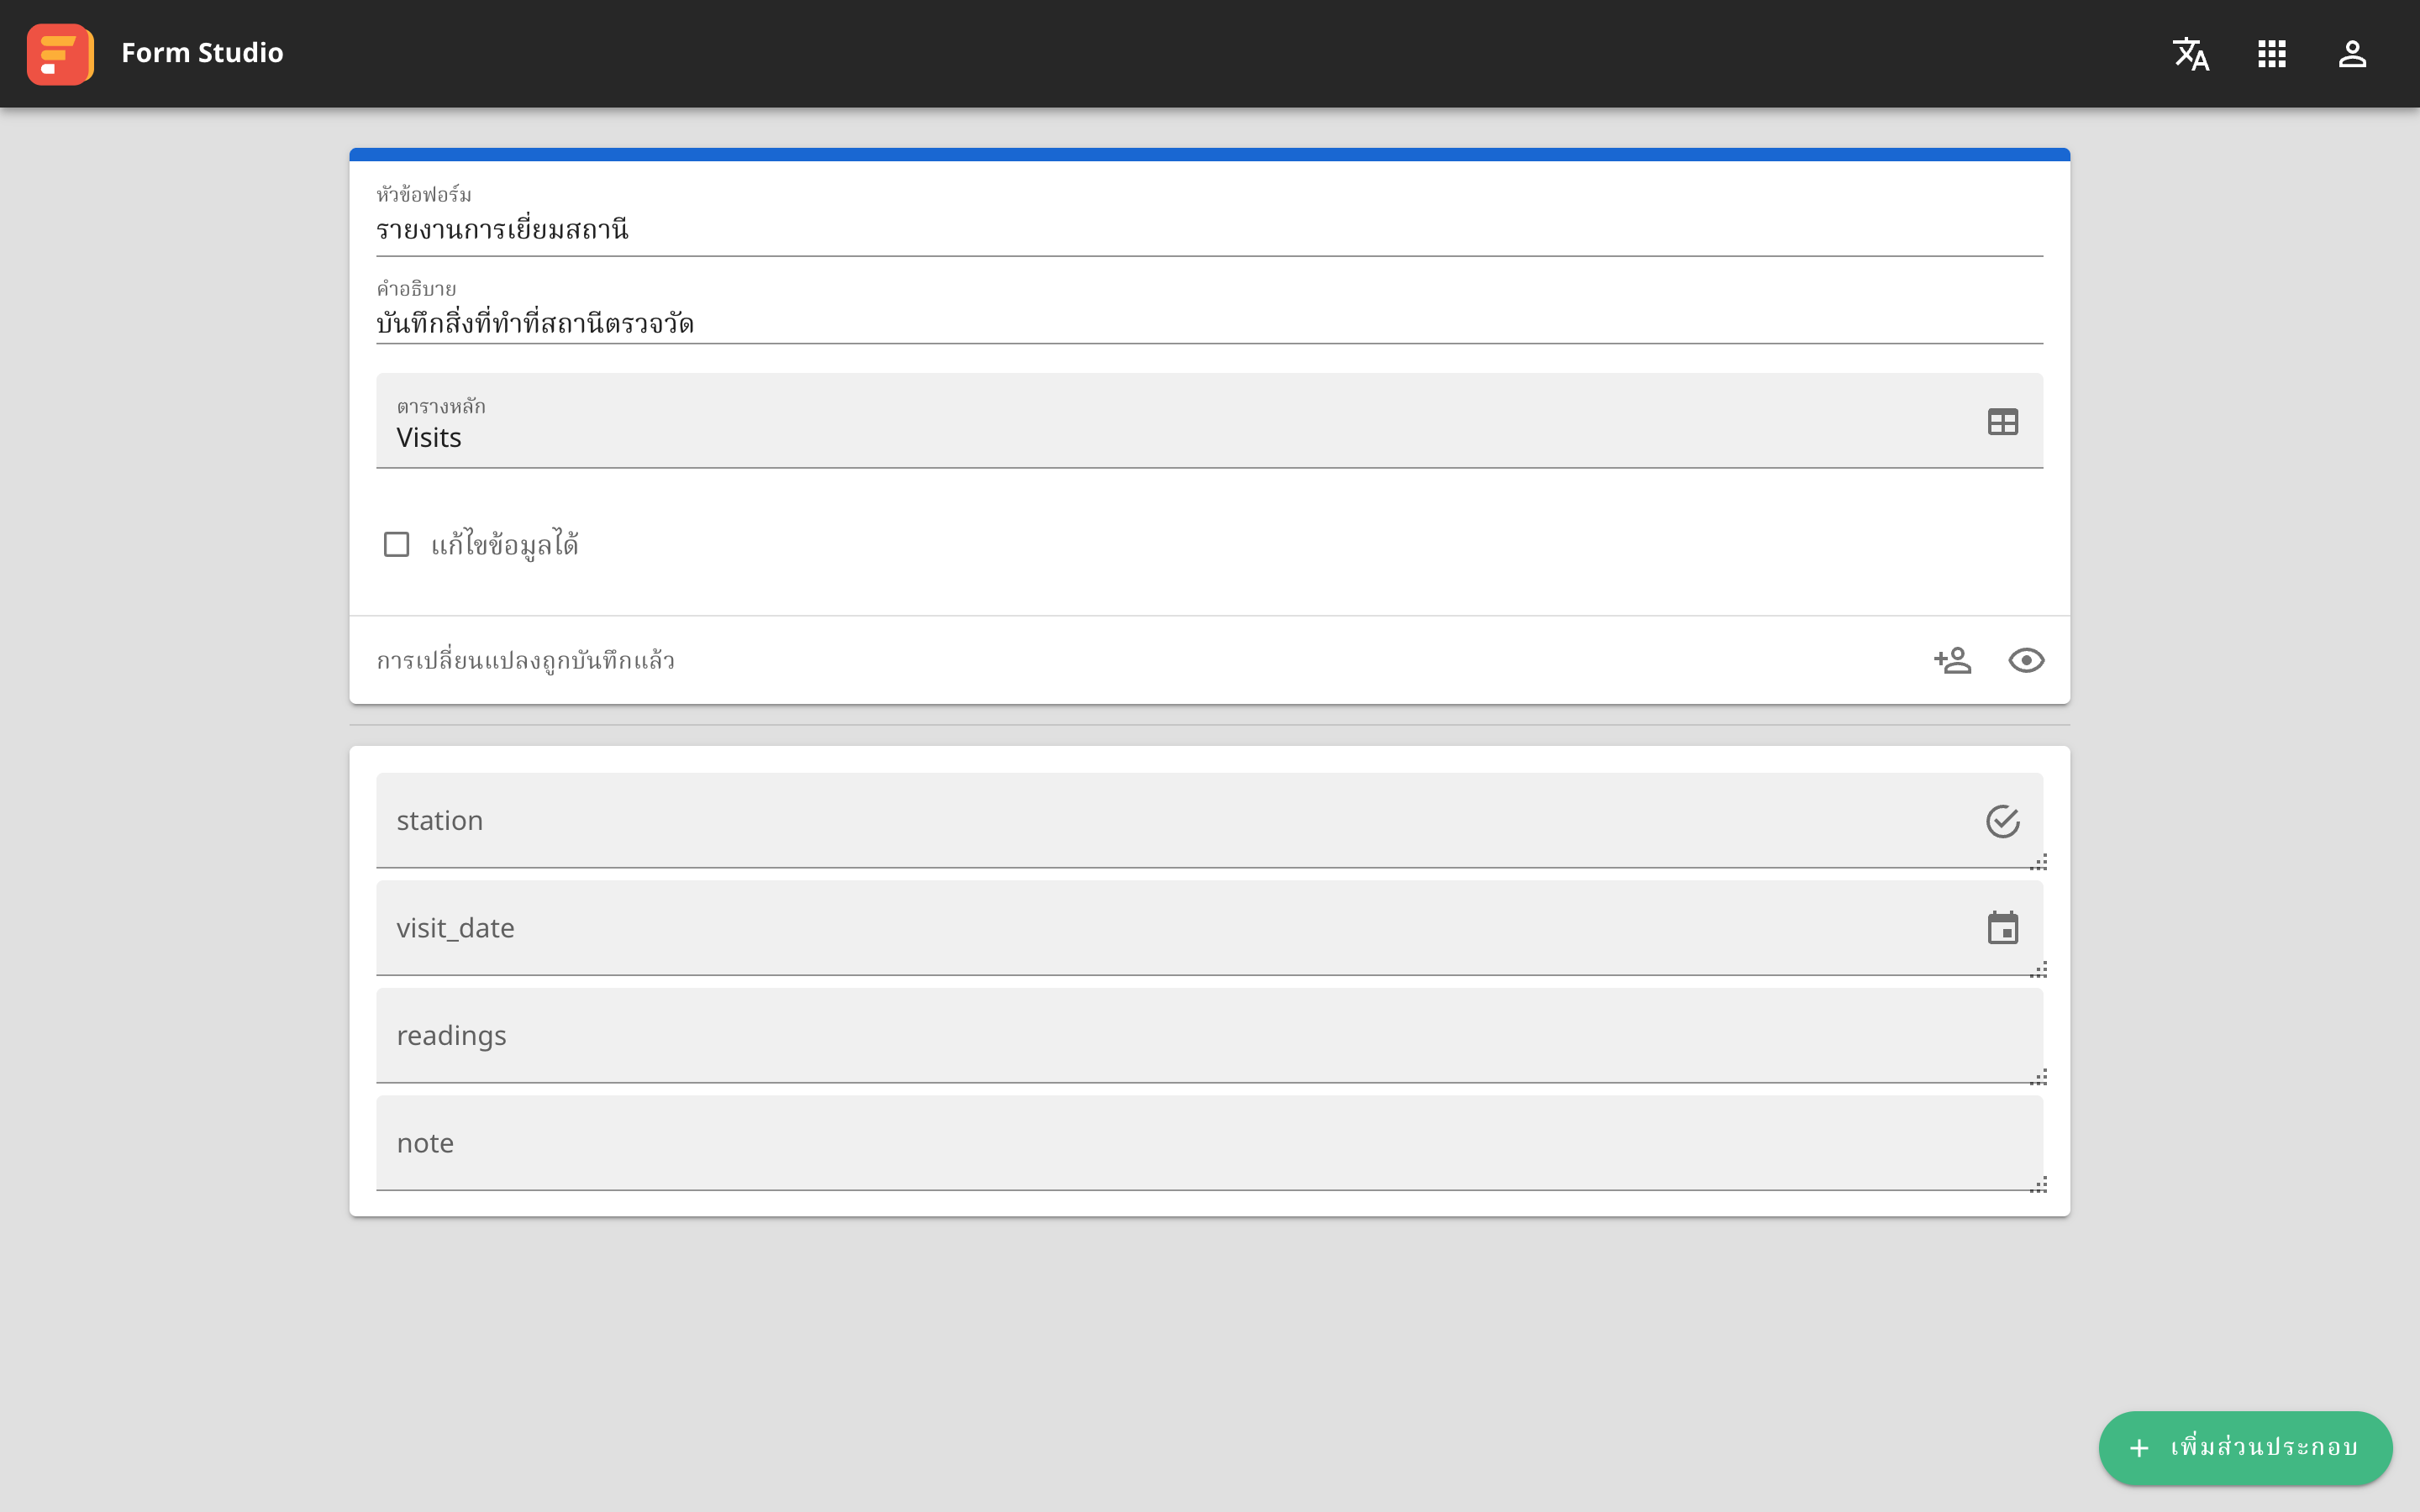2420x1512 pixels.
Task: Click the Form Studio title text
Action: pos(202,53)
